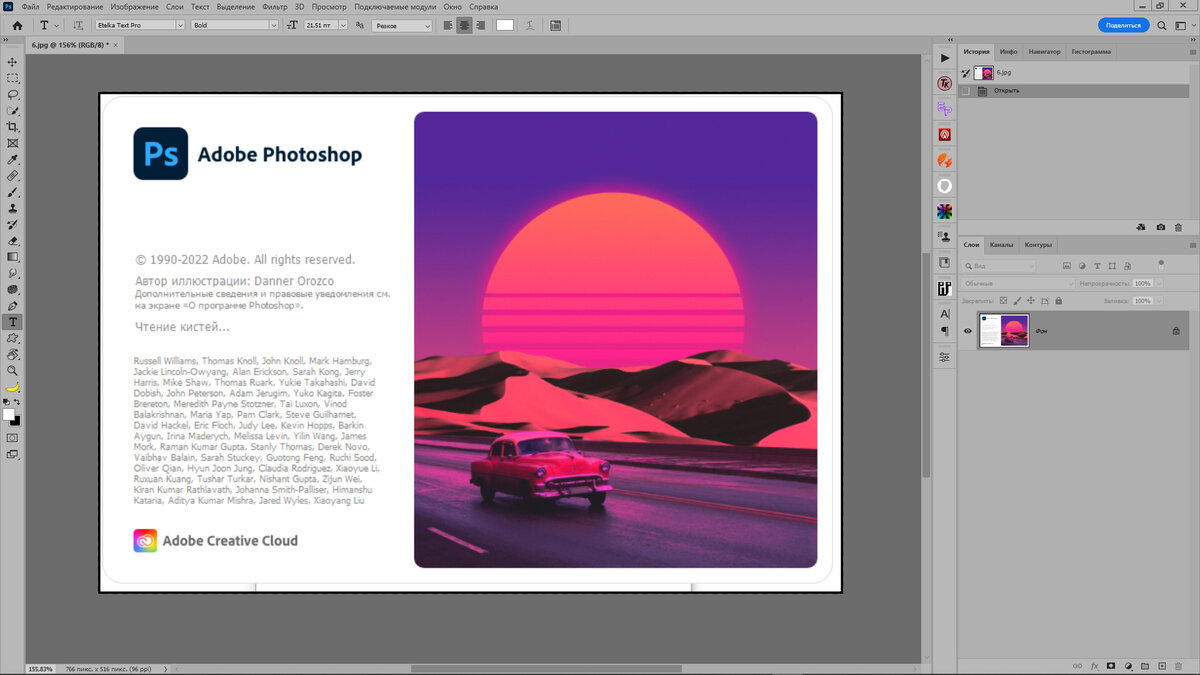Screen dimensions: 1200x675
Task: Open the anti-aliasing dropdown Резкое
Action: [x=402, y=25]
